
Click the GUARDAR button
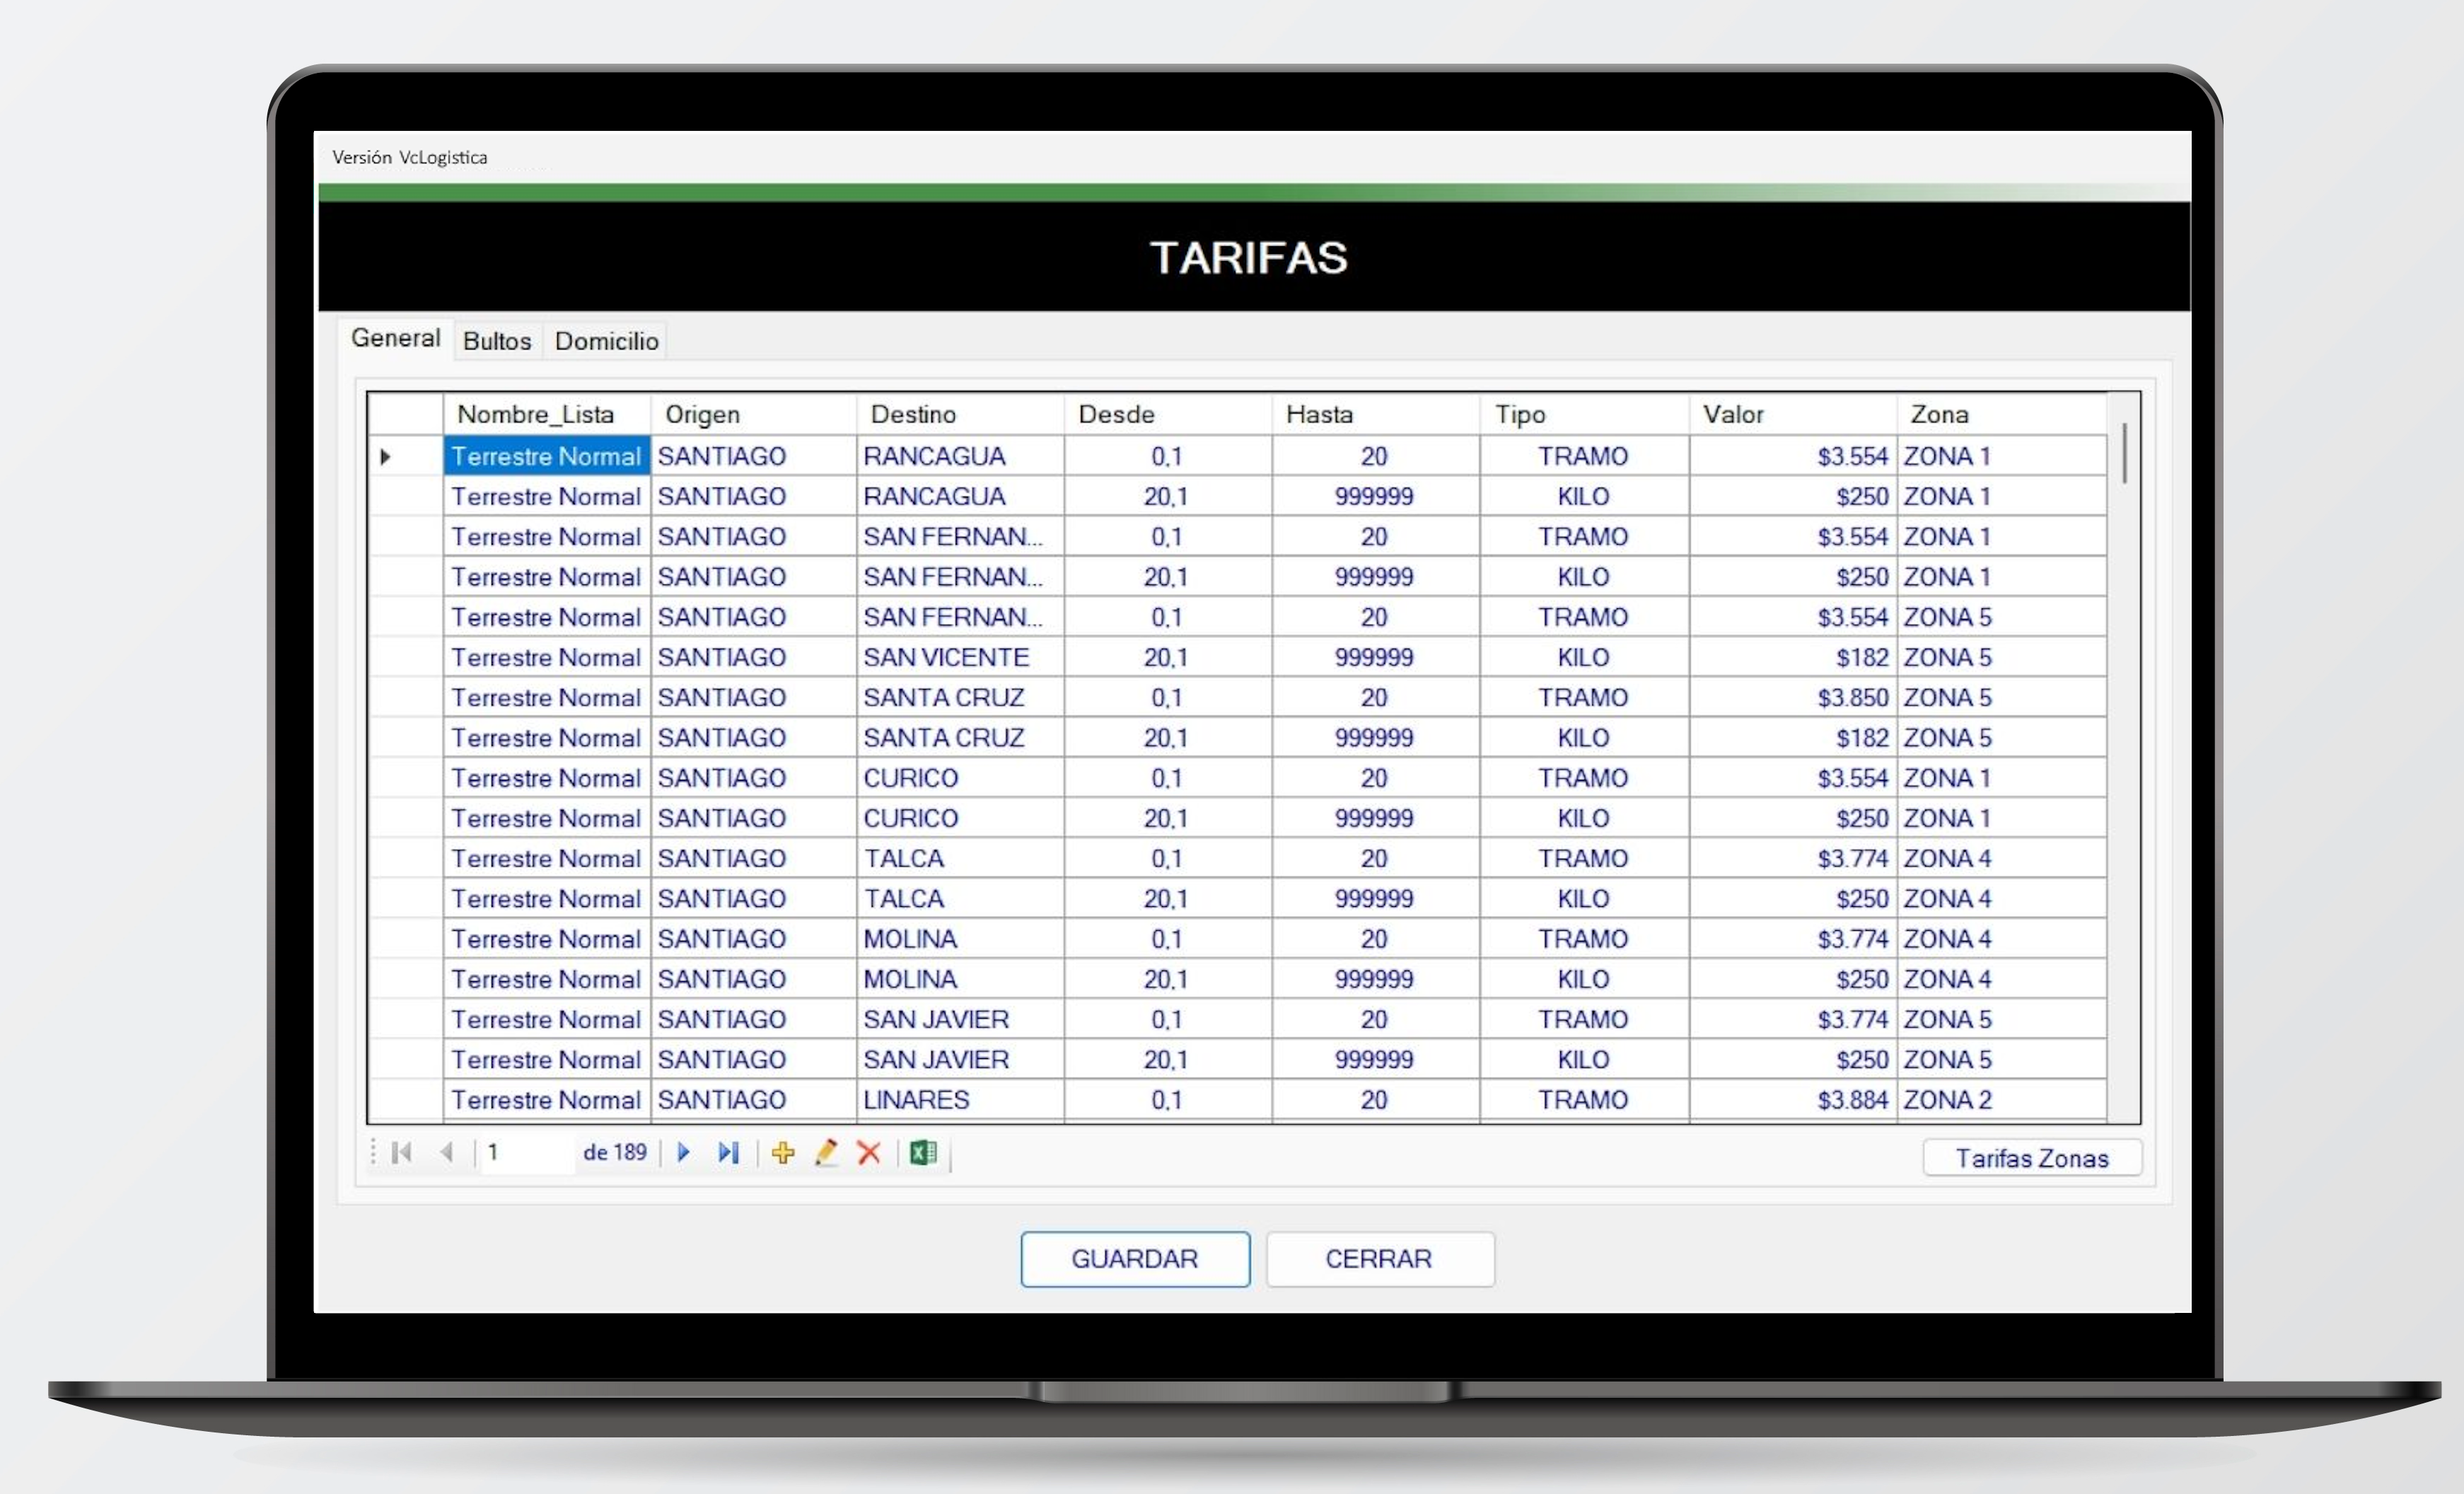point(1135,1259)
